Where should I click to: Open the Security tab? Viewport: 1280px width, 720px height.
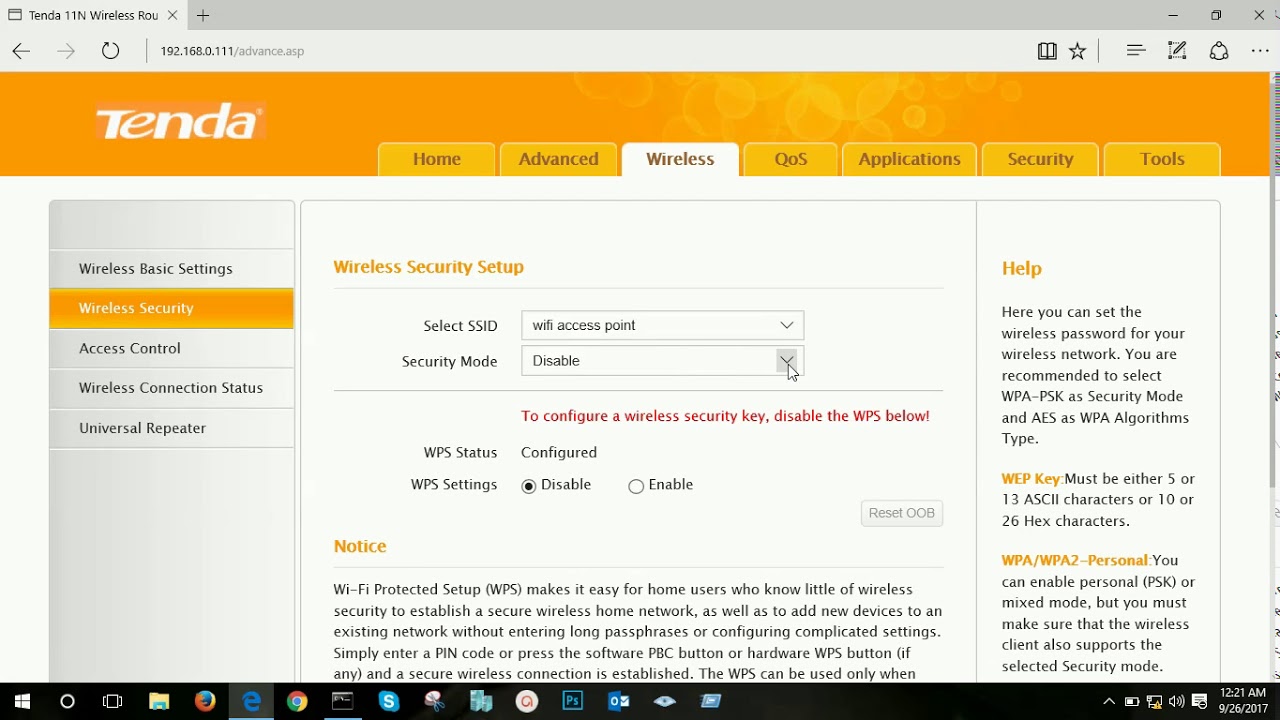[1040, 160]
